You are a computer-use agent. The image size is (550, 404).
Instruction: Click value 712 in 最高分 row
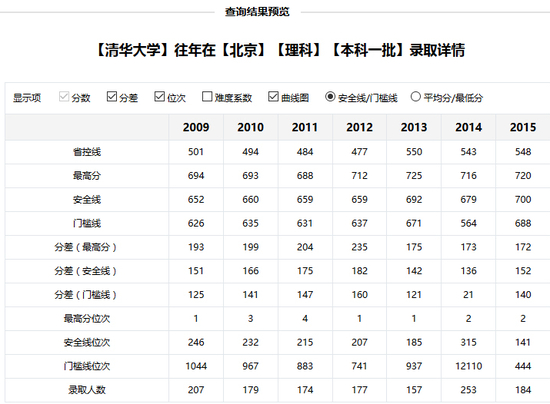tap(360, 176)
